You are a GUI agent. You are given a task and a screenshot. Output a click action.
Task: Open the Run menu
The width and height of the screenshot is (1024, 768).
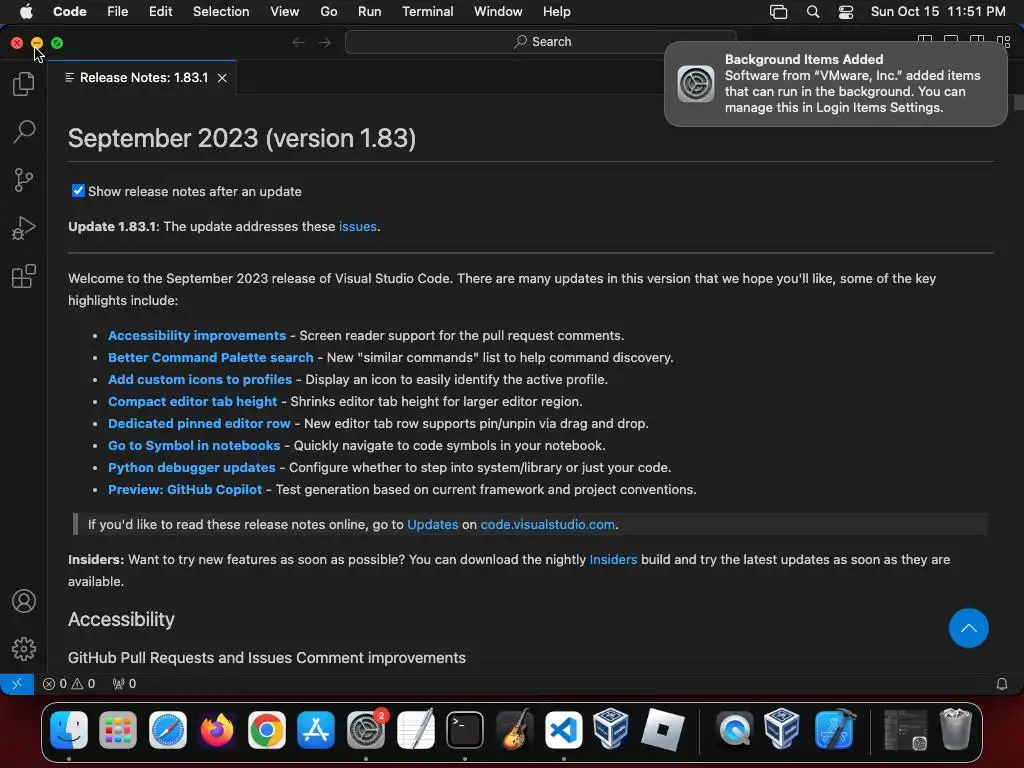pos(370,12)
